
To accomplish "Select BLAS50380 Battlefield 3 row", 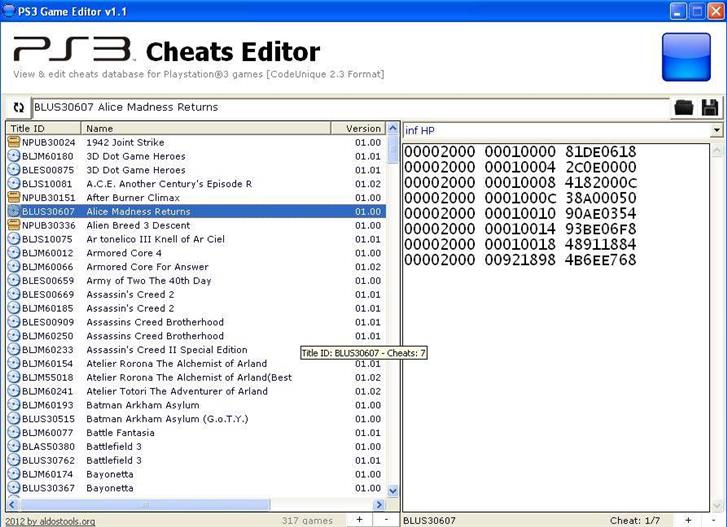I will 196,447.
